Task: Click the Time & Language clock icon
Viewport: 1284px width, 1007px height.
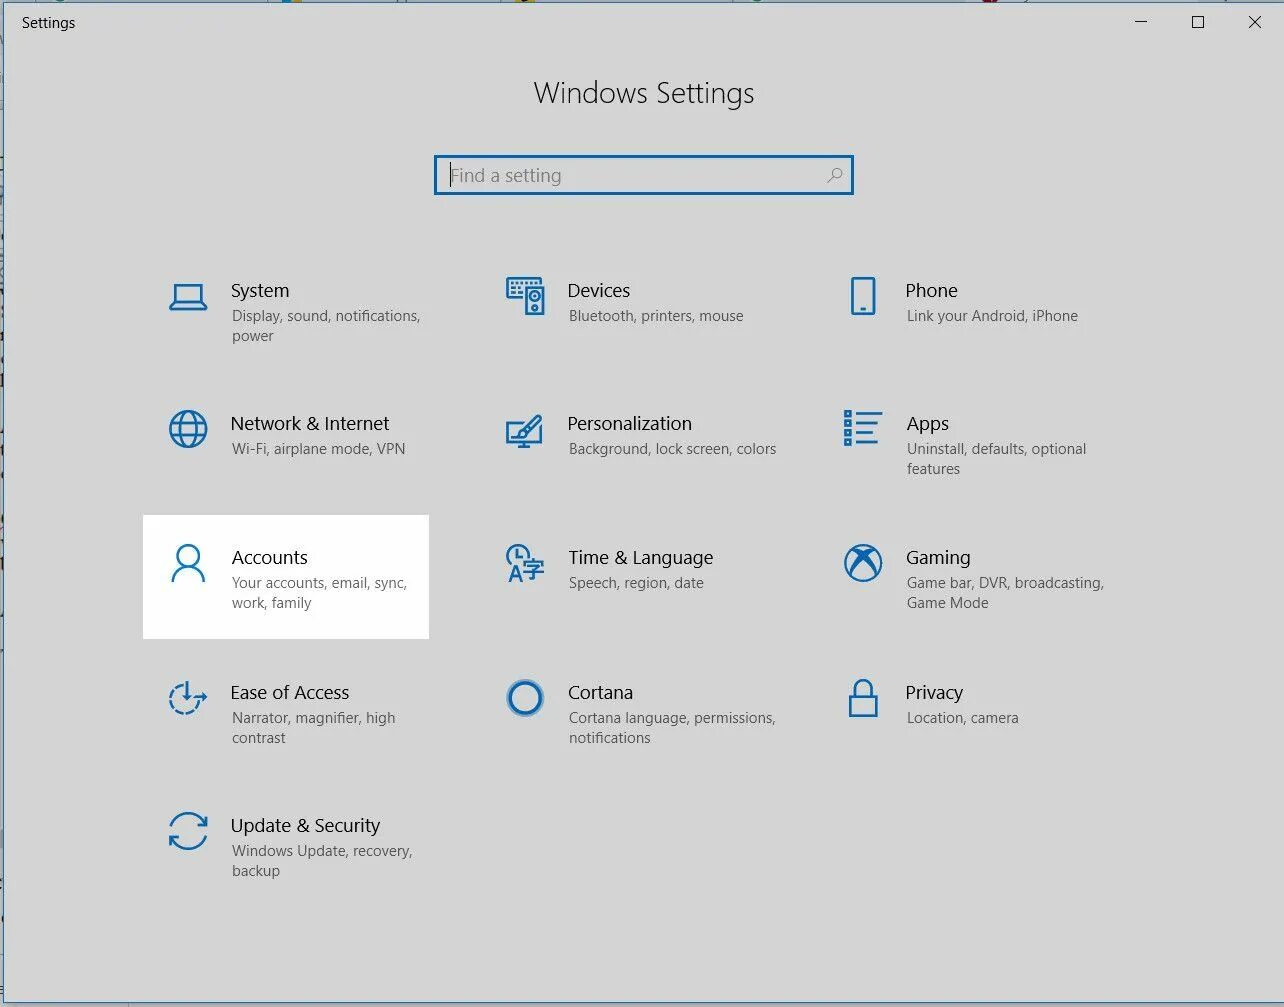Action: (525, 563)
